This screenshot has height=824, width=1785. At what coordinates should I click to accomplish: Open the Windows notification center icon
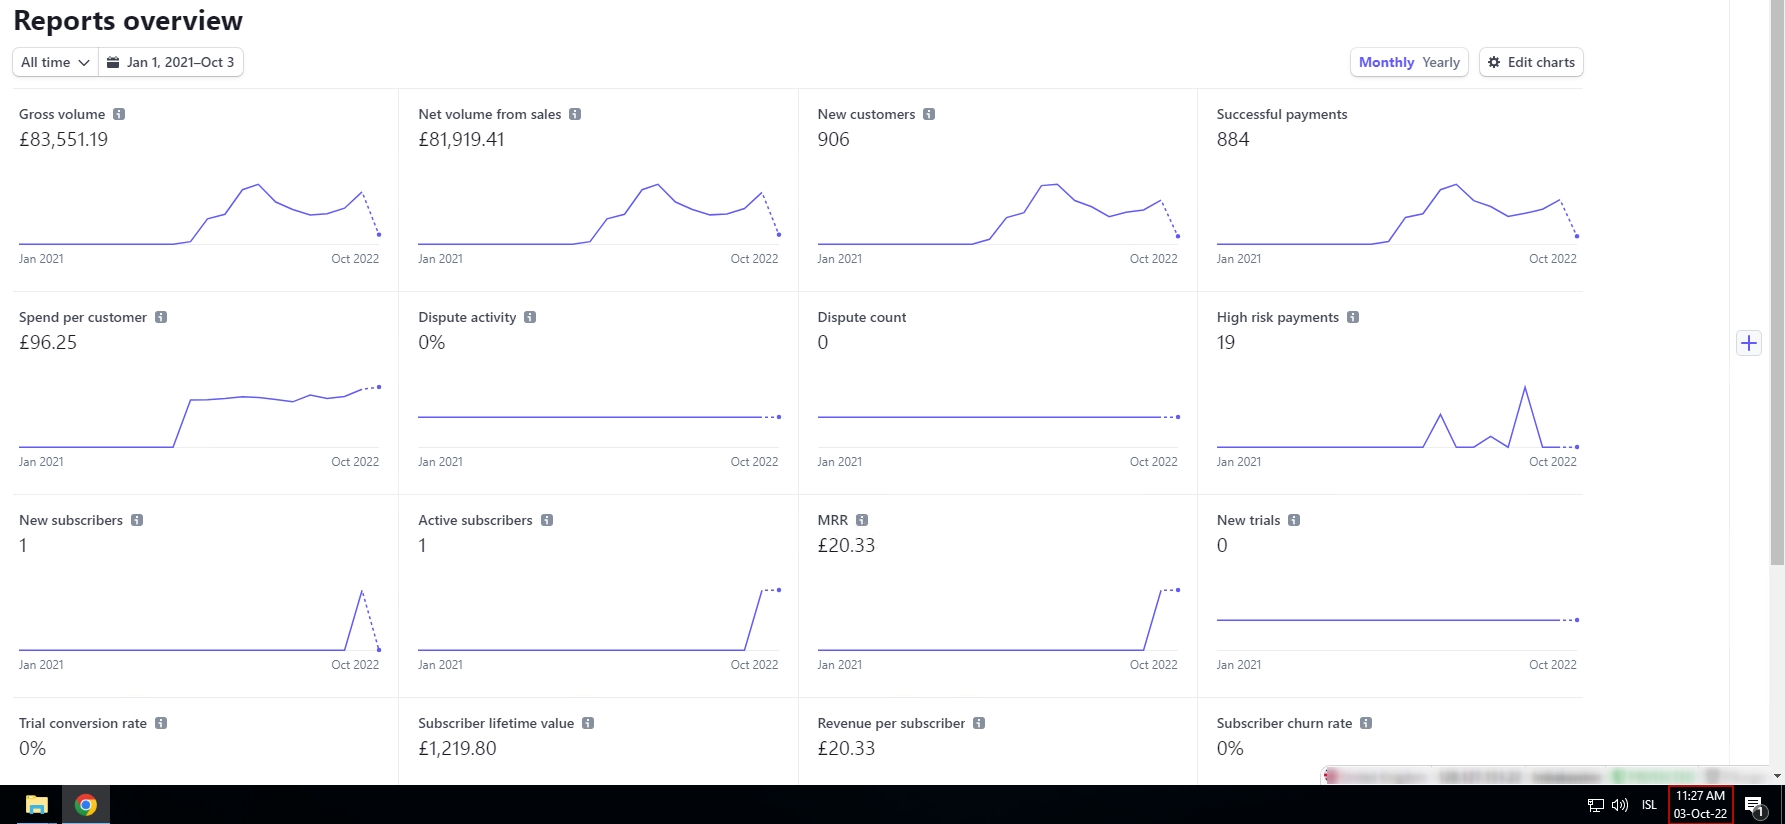(x=1753, y=805)
